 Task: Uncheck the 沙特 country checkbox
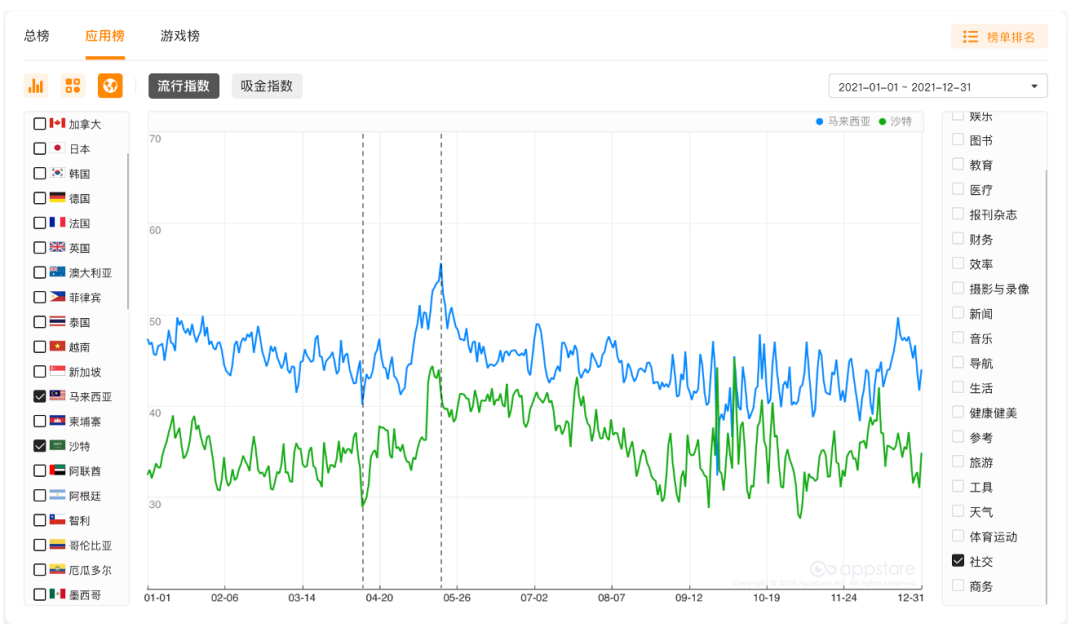pyautogui.click(x=40, y=446)
